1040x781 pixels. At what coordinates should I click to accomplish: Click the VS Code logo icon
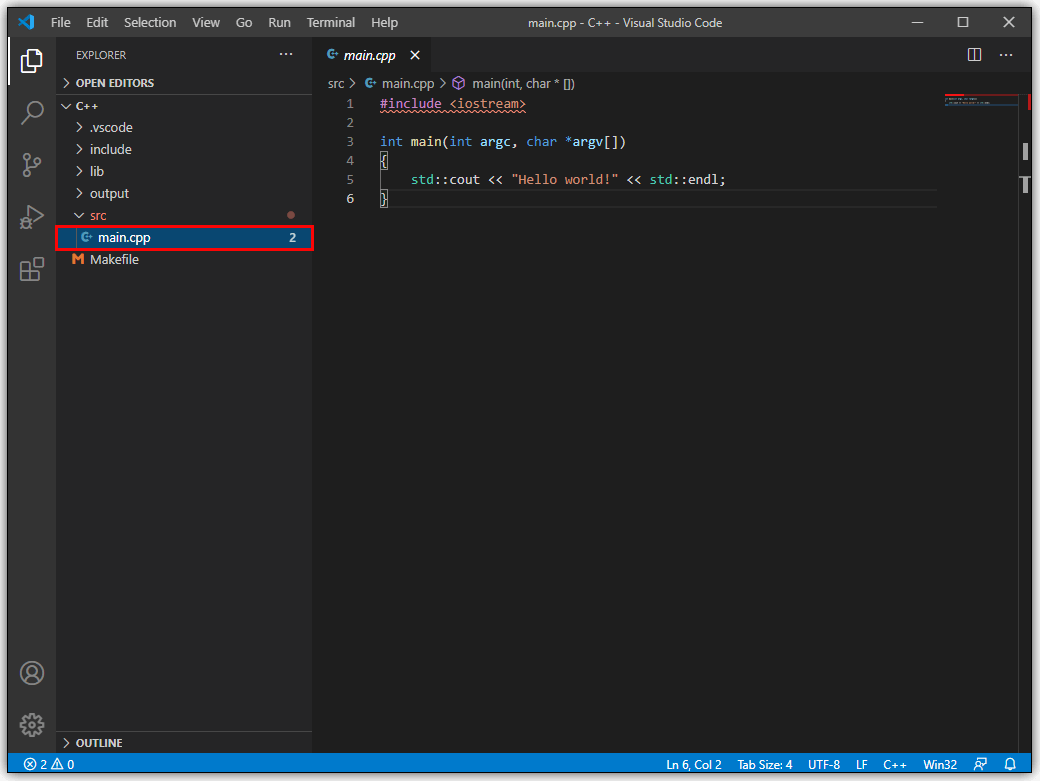tap(26, 22)
